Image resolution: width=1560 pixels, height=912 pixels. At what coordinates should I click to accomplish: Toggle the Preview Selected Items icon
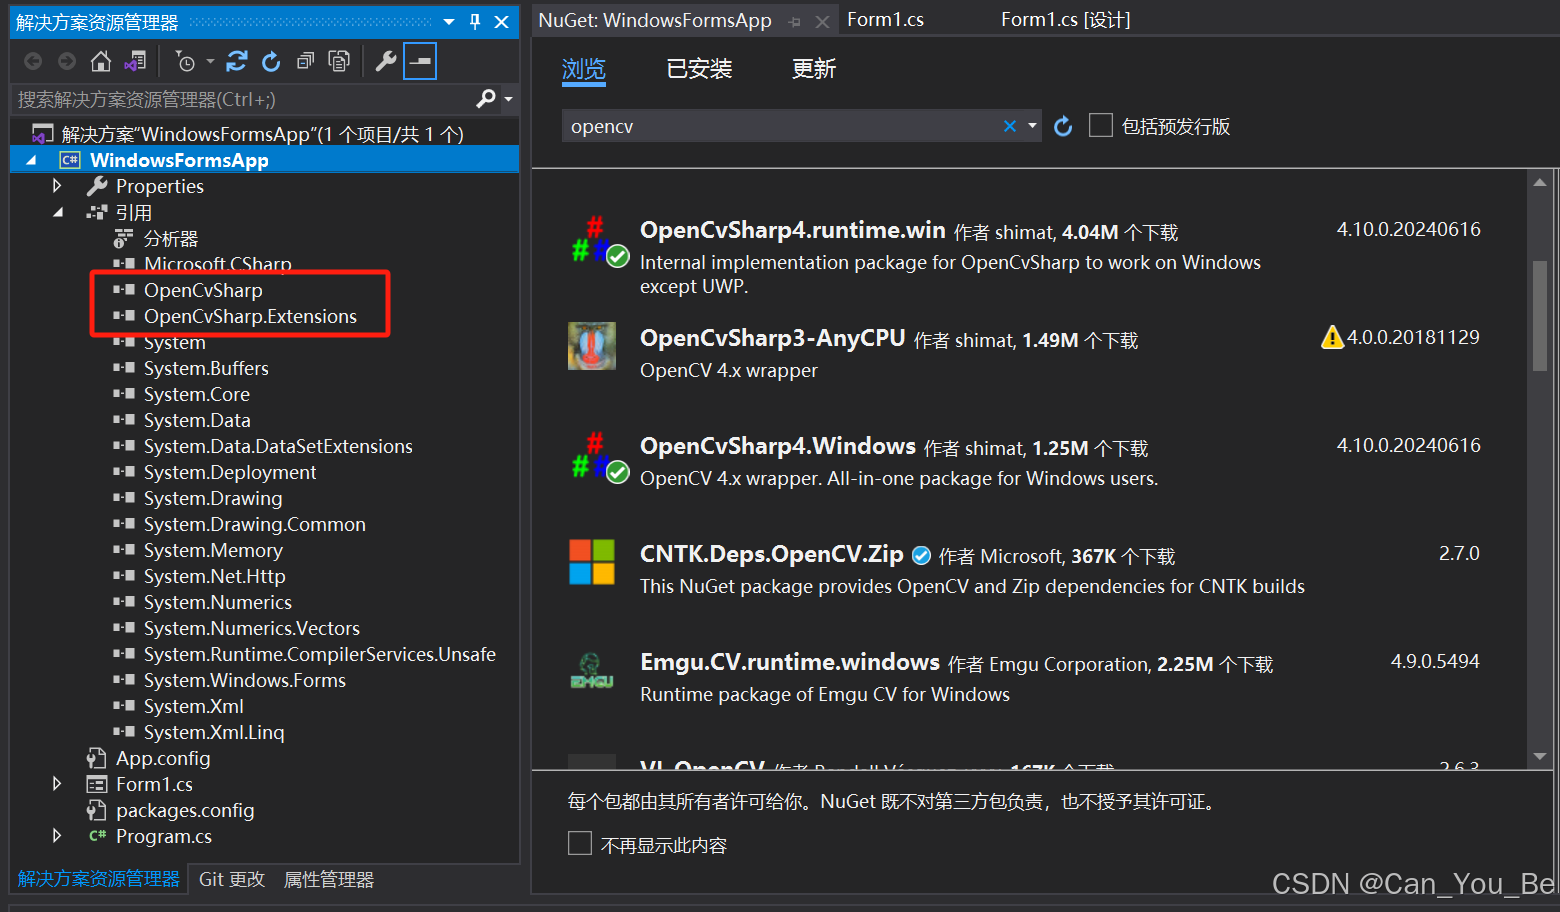coord(419,60)
